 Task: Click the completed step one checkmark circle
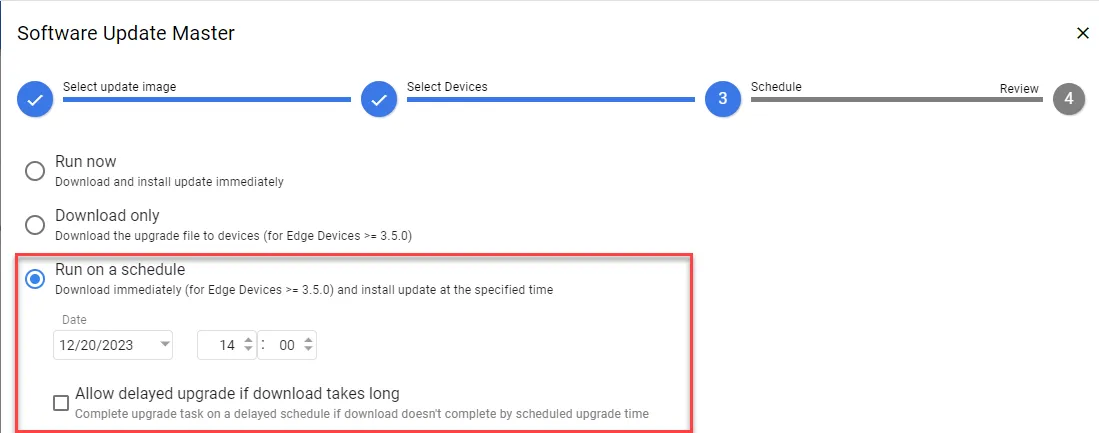(35, 99)
